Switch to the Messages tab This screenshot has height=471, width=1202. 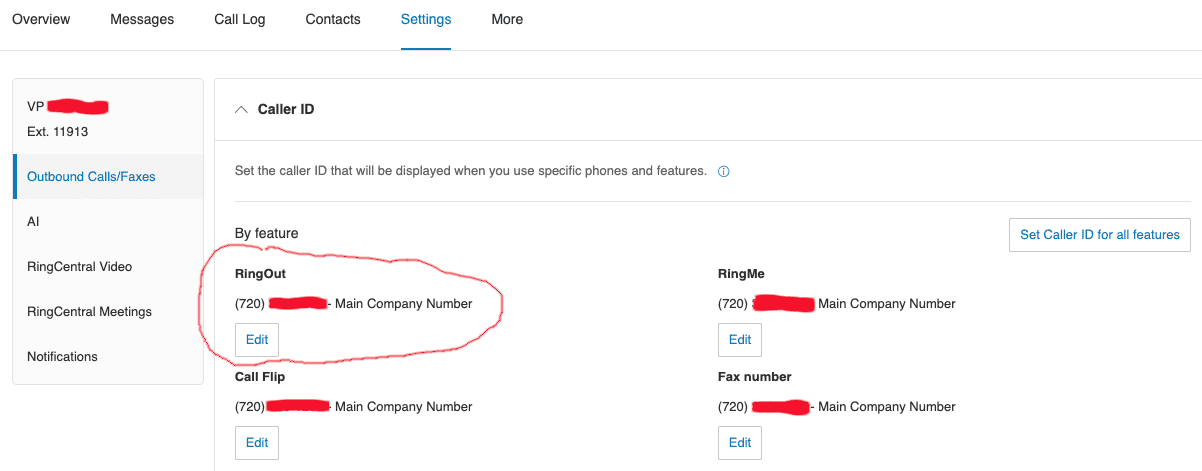[x=142, y=19]
